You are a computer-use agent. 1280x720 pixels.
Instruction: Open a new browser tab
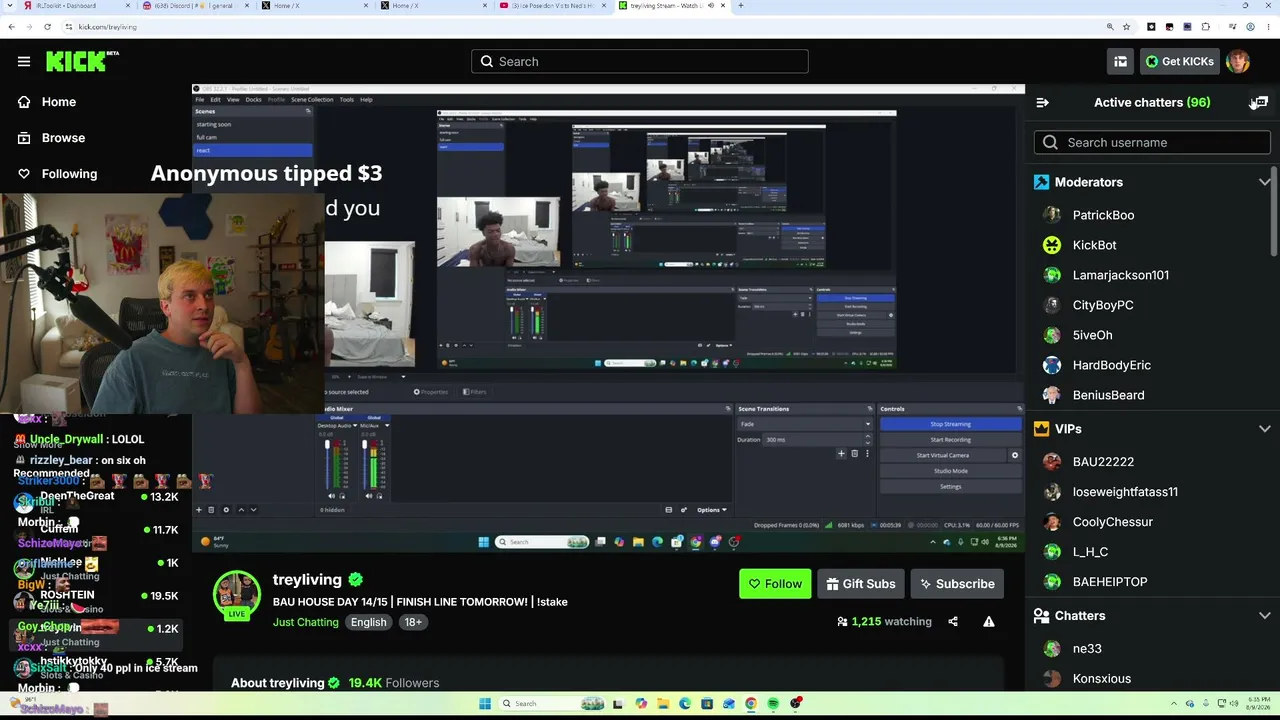pos(740,6)
